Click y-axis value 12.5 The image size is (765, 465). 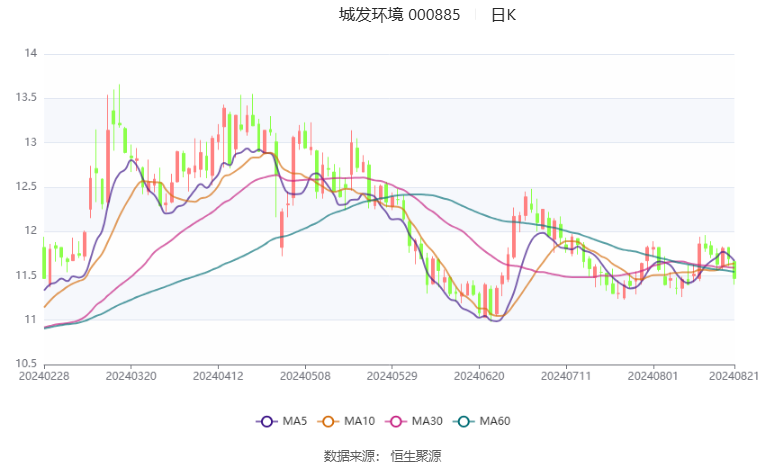26,186
